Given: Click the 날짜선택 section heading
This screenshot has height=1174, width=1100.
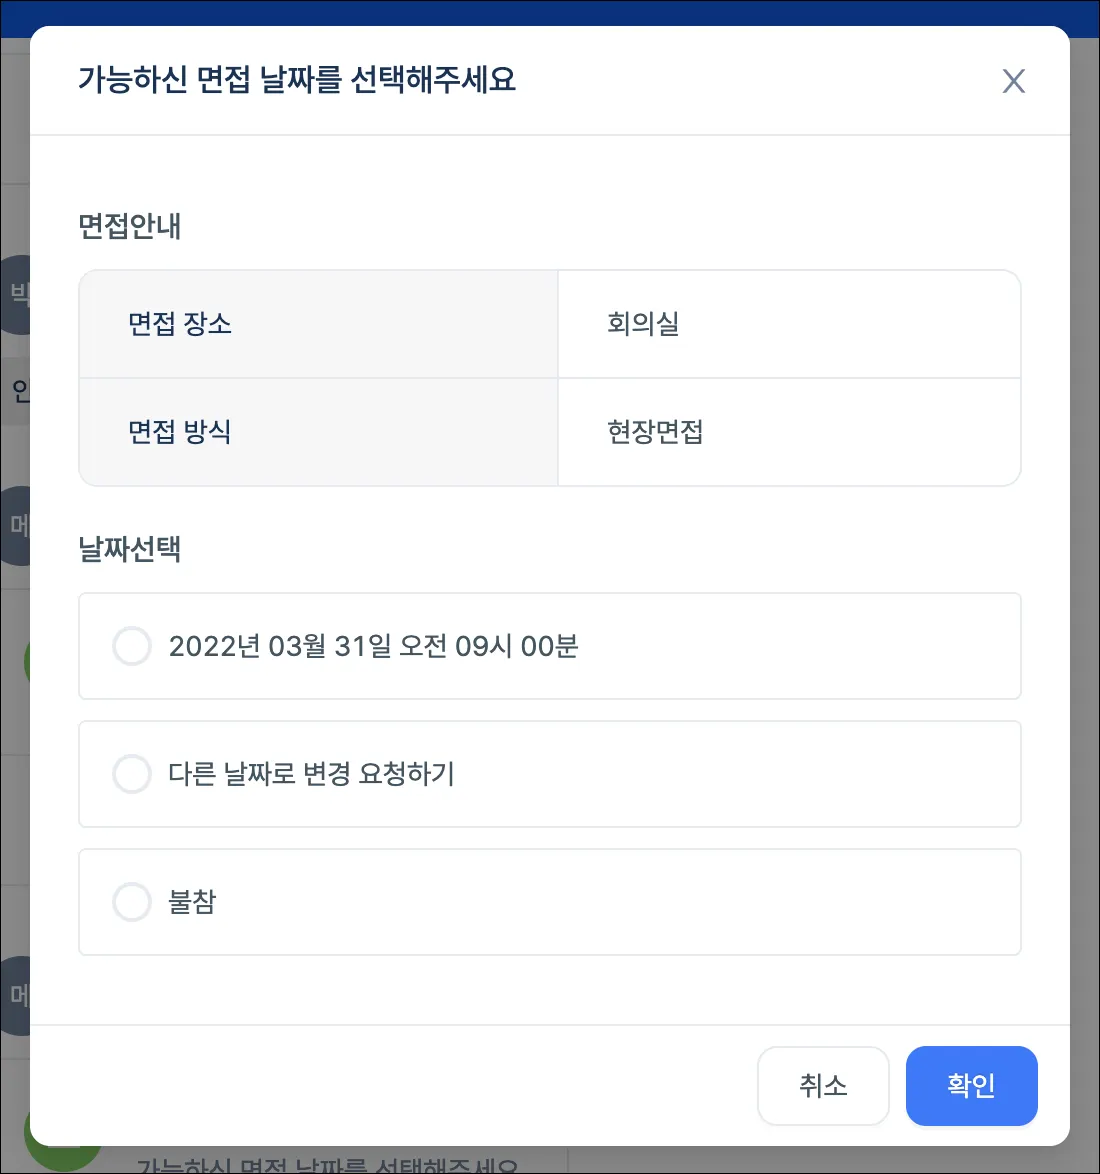Looking at the screenshot, I should click(x=130, y=549).
